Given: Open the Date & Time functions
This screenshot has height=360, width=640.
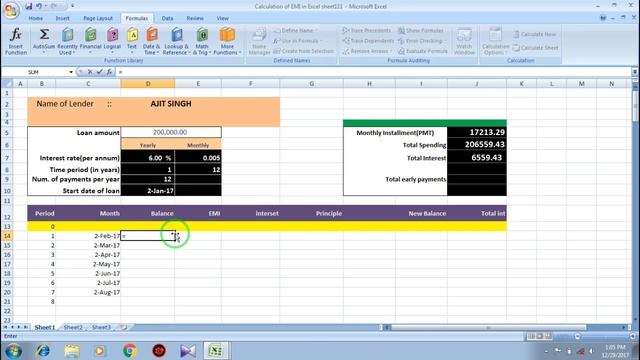Looking at the screenshot, I should click(x=151, y=41).
